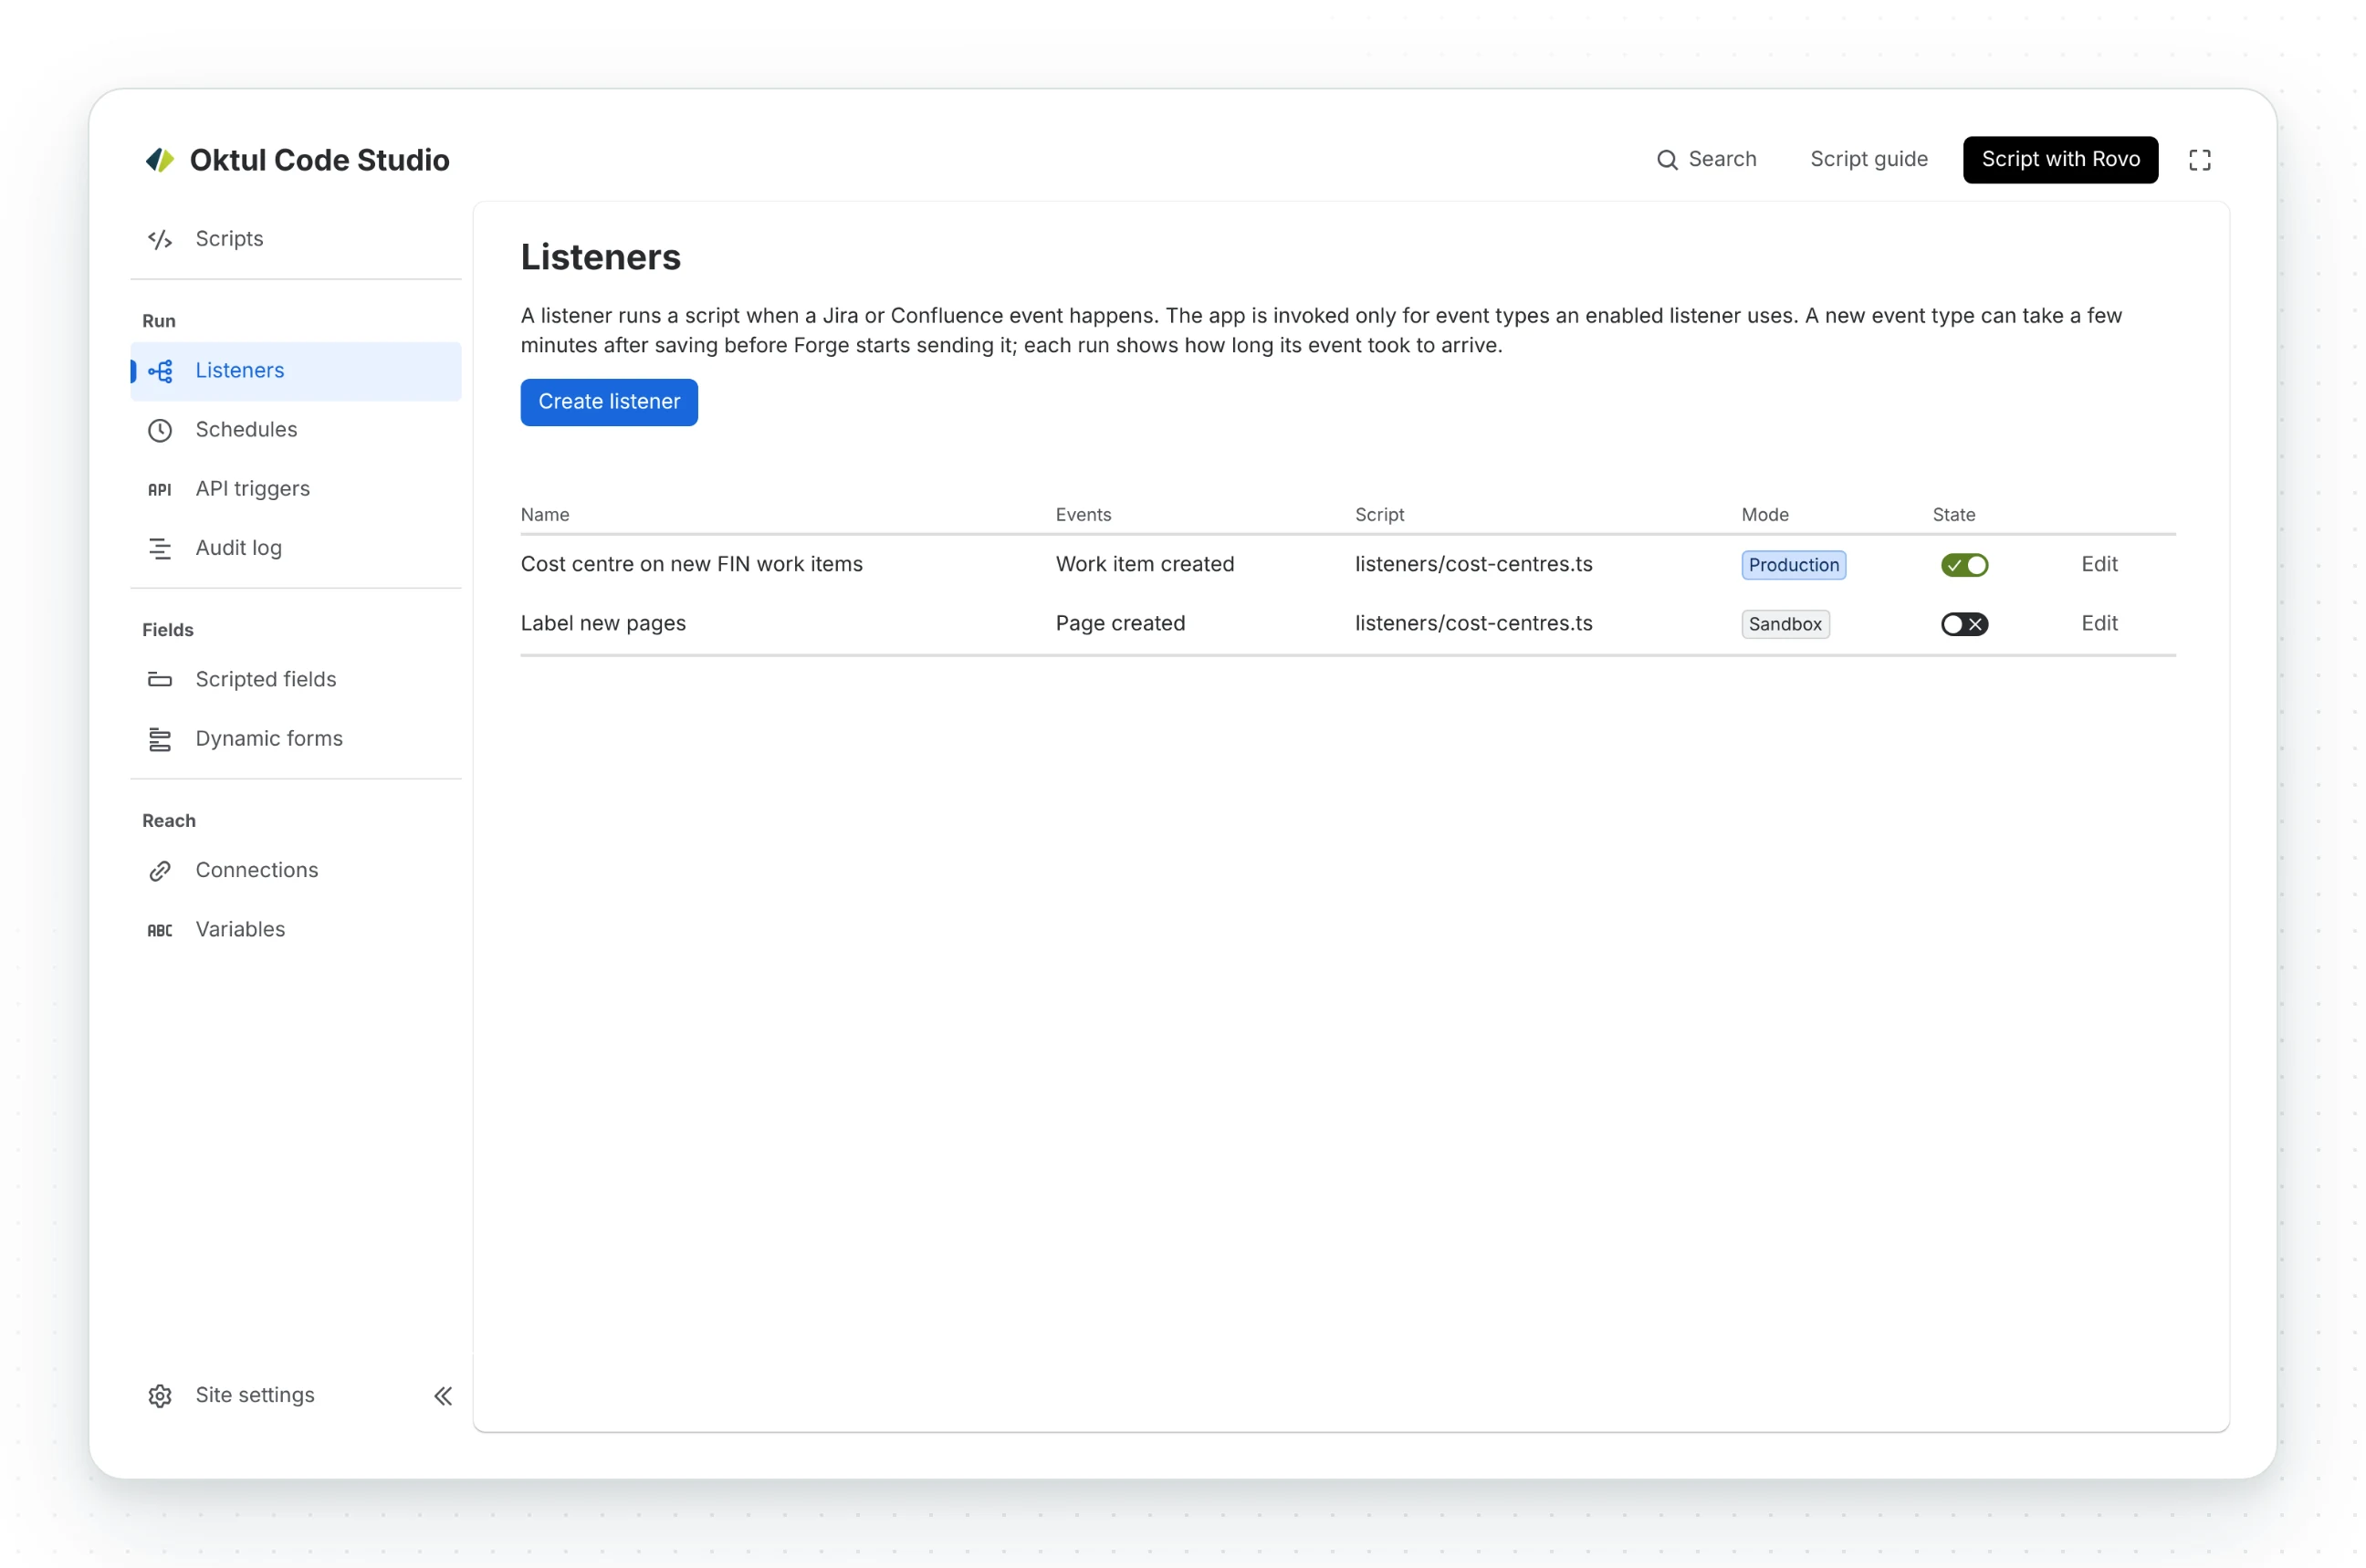Open Connections page
The width and height of the screenshot is (2366, 1568).
coord(296,871)
